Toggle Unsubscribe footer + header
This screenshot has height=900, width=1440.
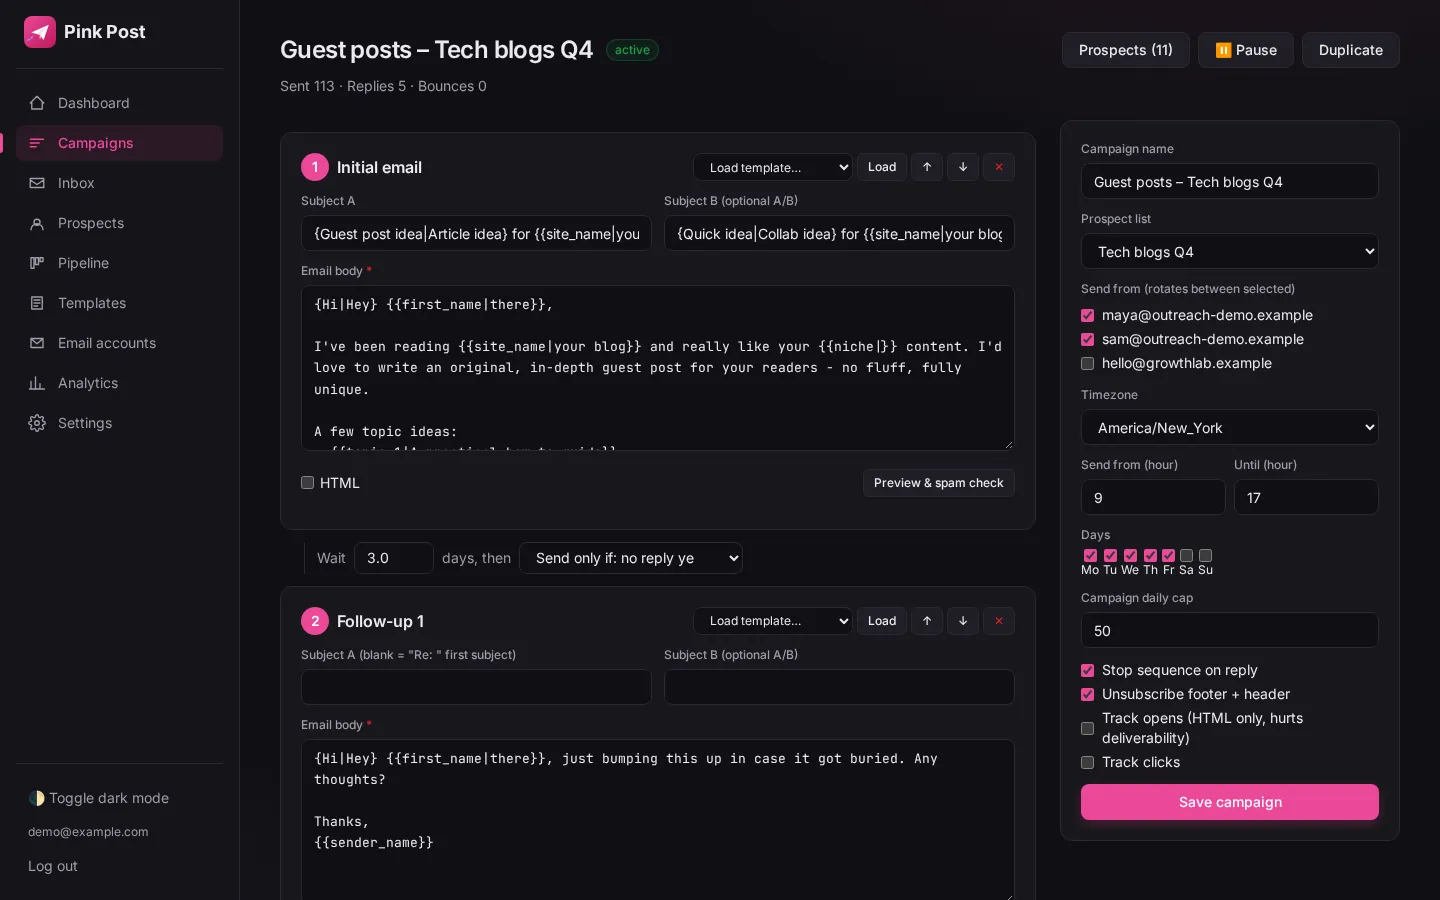(1088, 694)
